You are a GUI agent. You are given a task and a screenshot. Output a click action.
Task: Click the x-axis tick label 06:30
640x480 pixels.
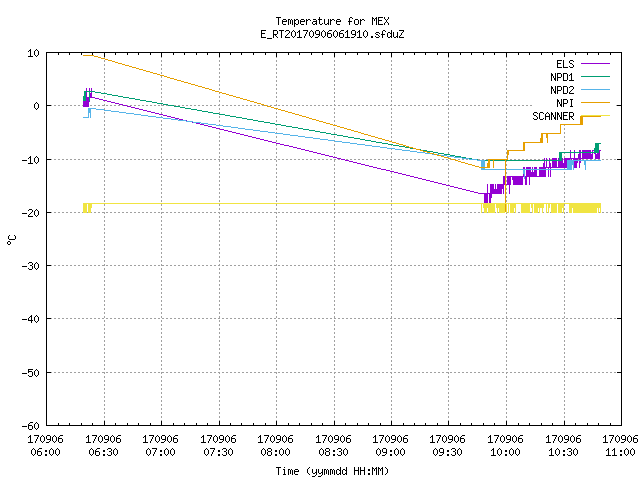(103, 452)
